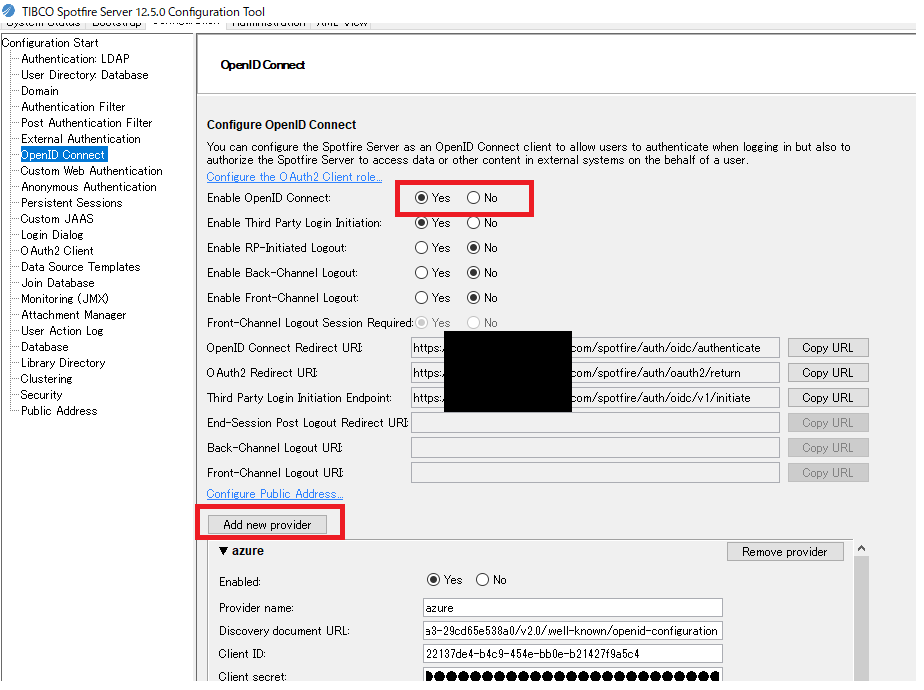
Task: Set azure provider Enabled to No
Action: (483, 580)
